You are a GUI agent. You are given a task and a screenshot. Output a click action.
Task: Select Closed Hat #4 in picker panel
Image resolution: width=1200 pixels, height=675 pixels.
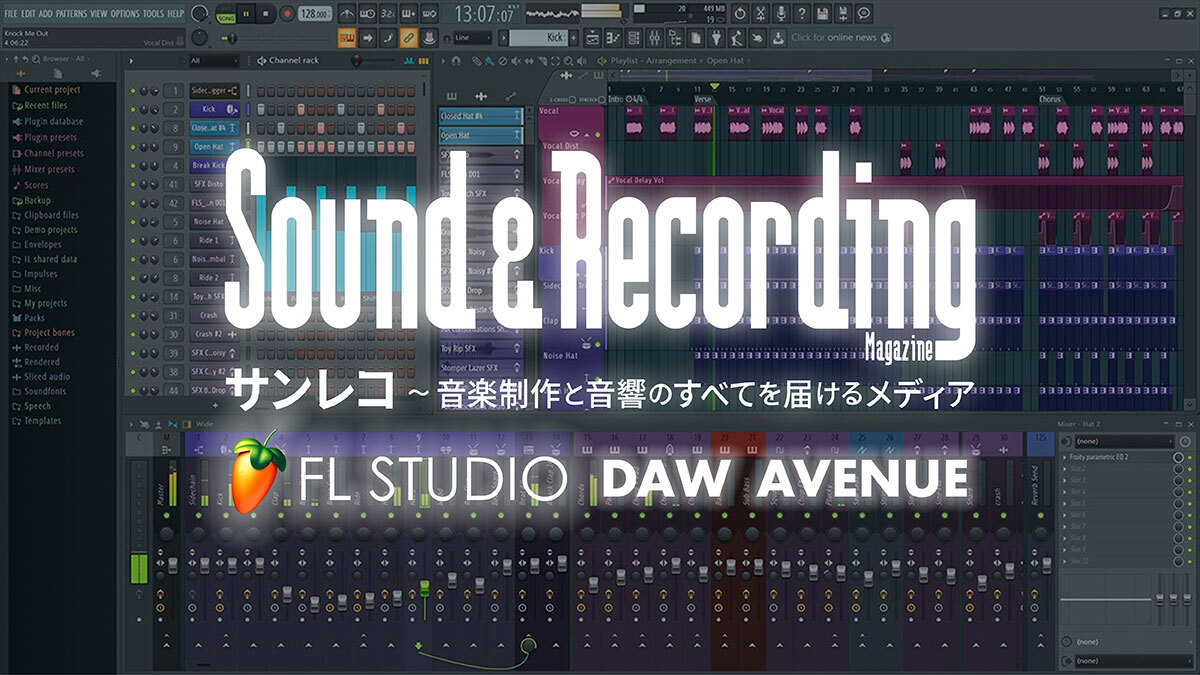tap(481, 117)
